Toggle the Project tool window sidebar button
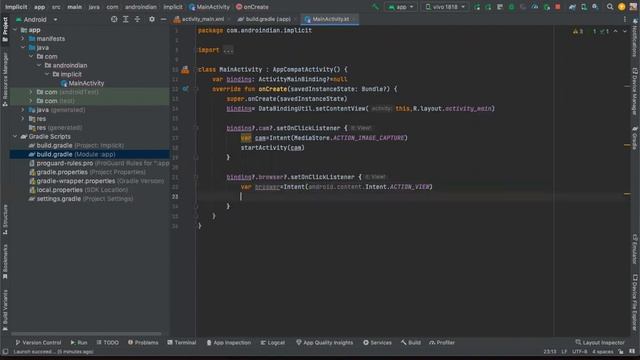The height and width of the screenshot is (360, 640). [5, 29]
